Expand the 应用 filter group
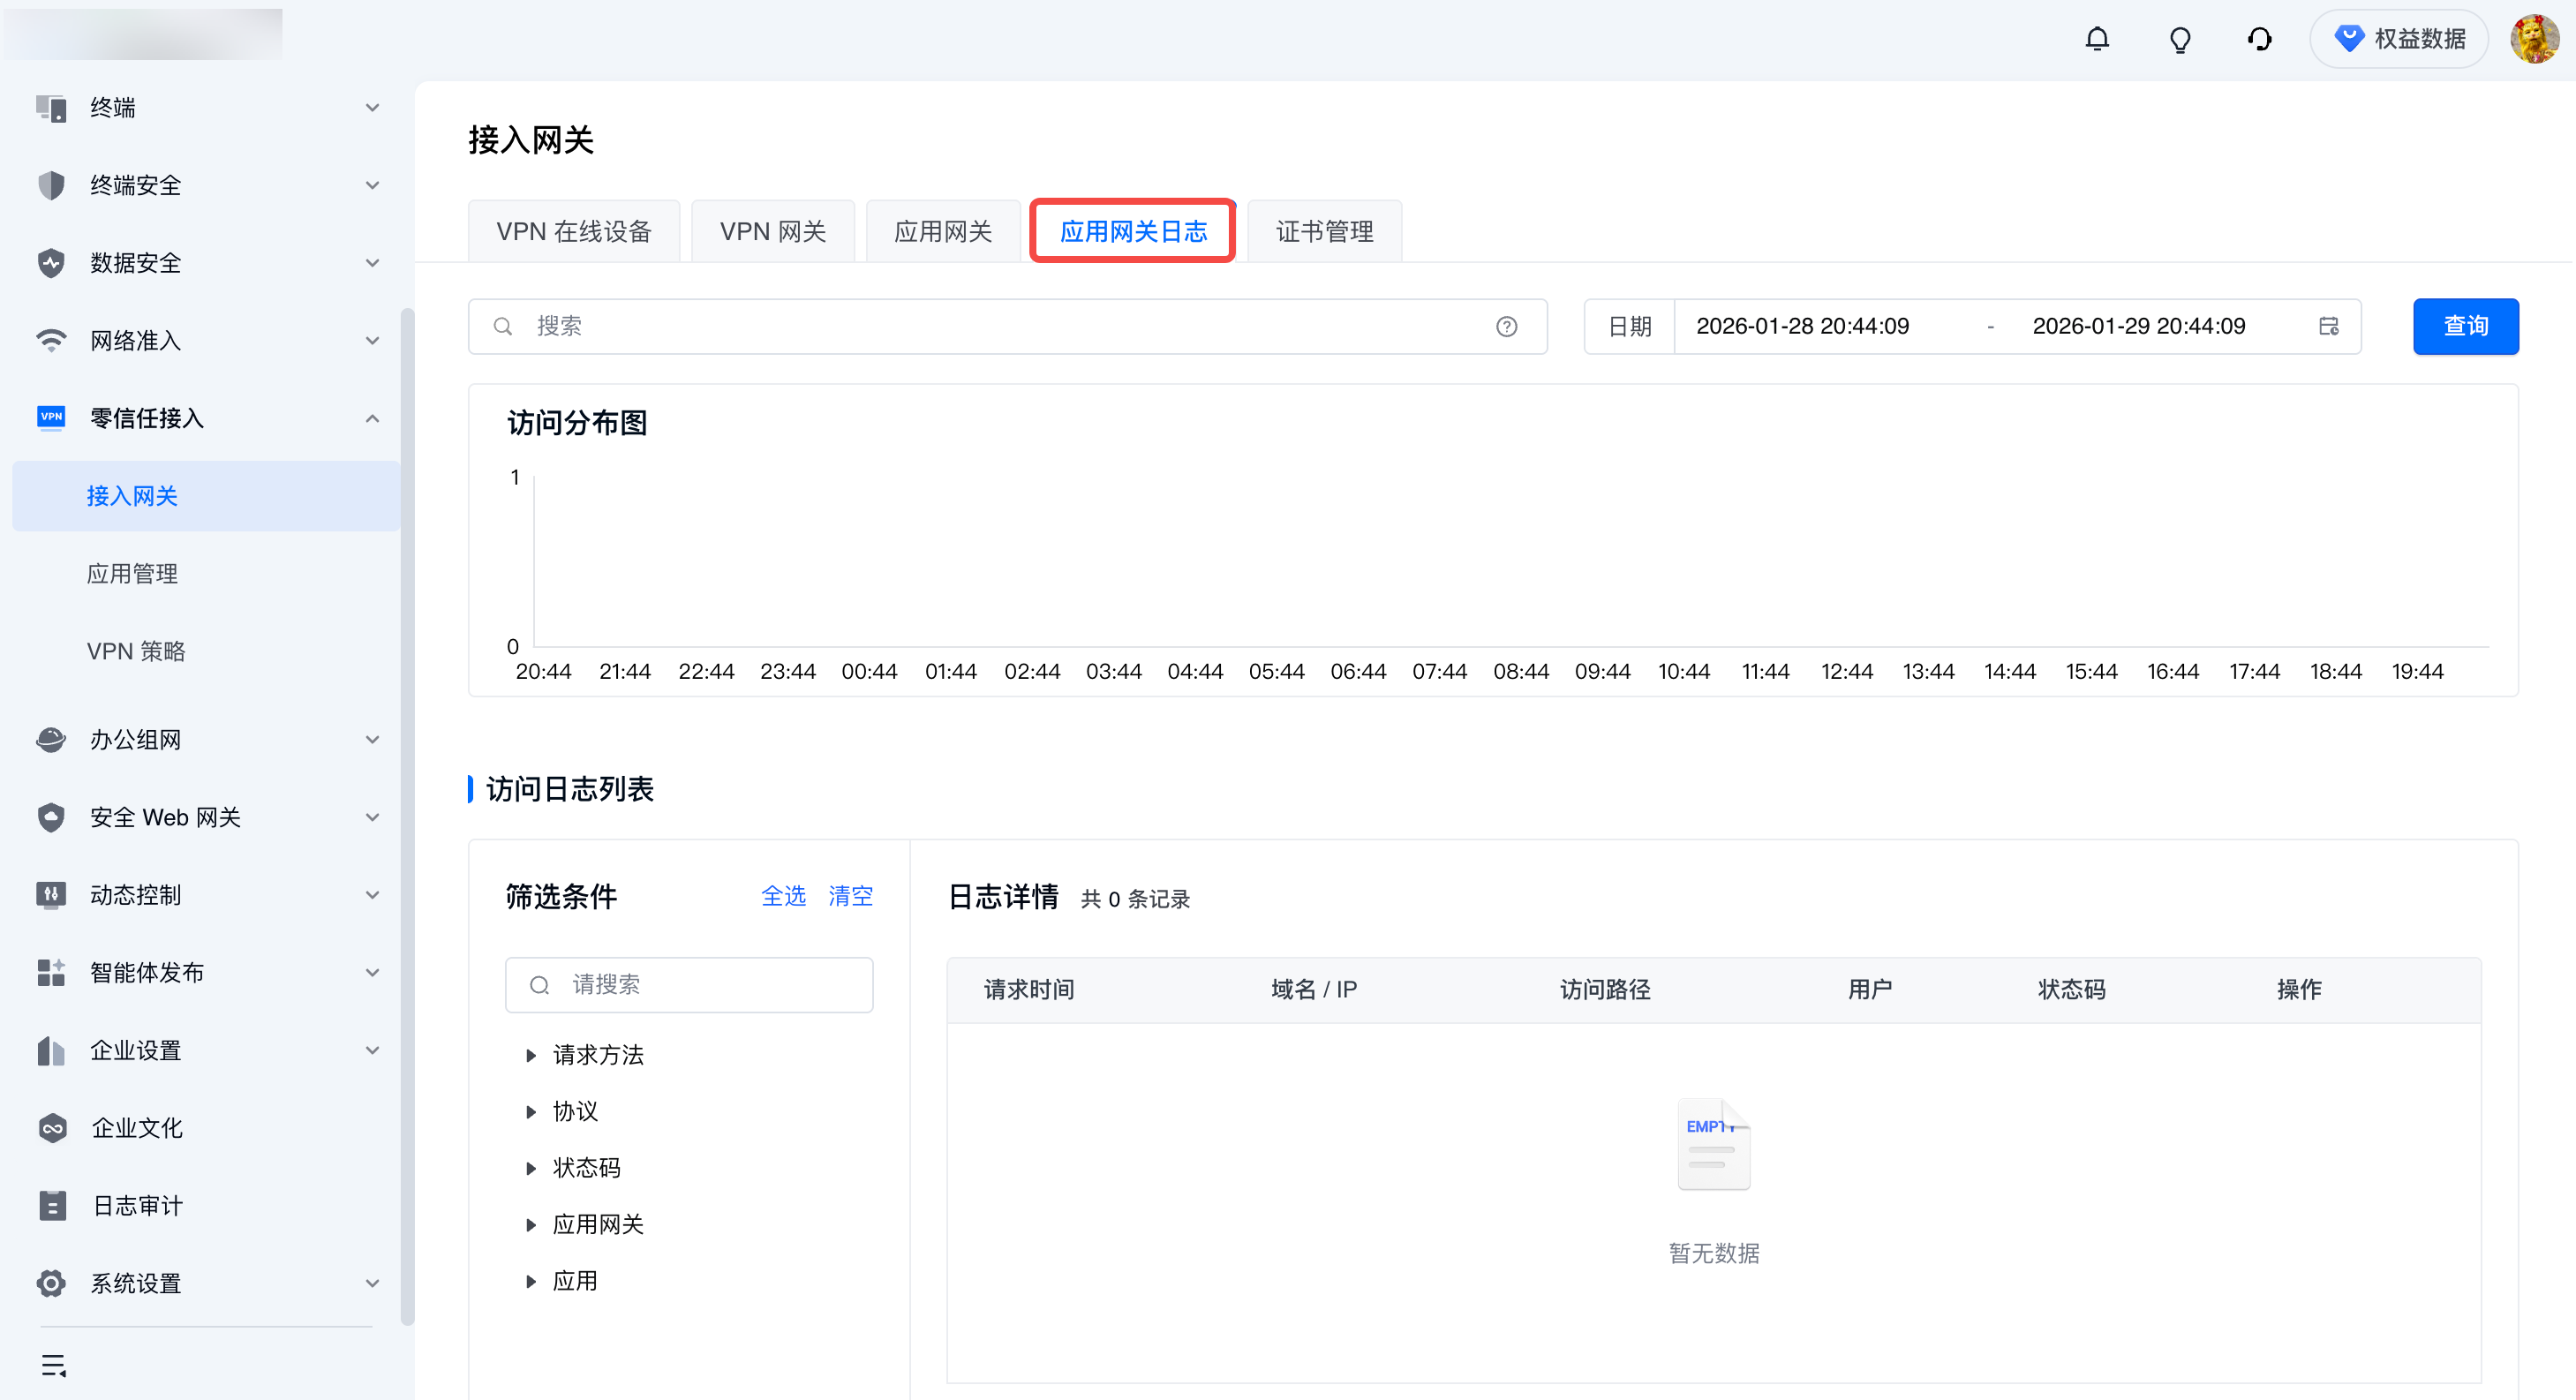Screen dimensions: 2576x1400 tap(531, 1281)
